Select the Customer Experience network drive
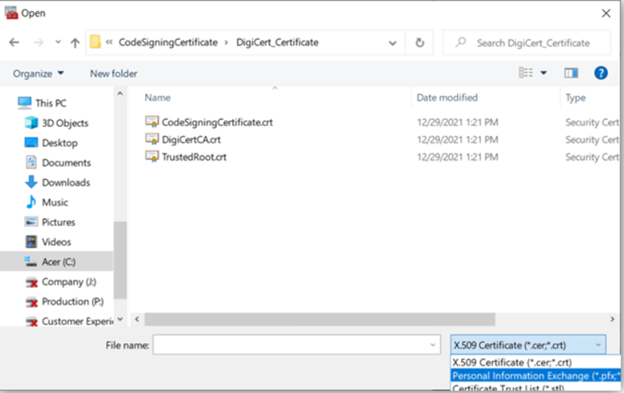This screenshot has height=393, width=624. point(78,321)
